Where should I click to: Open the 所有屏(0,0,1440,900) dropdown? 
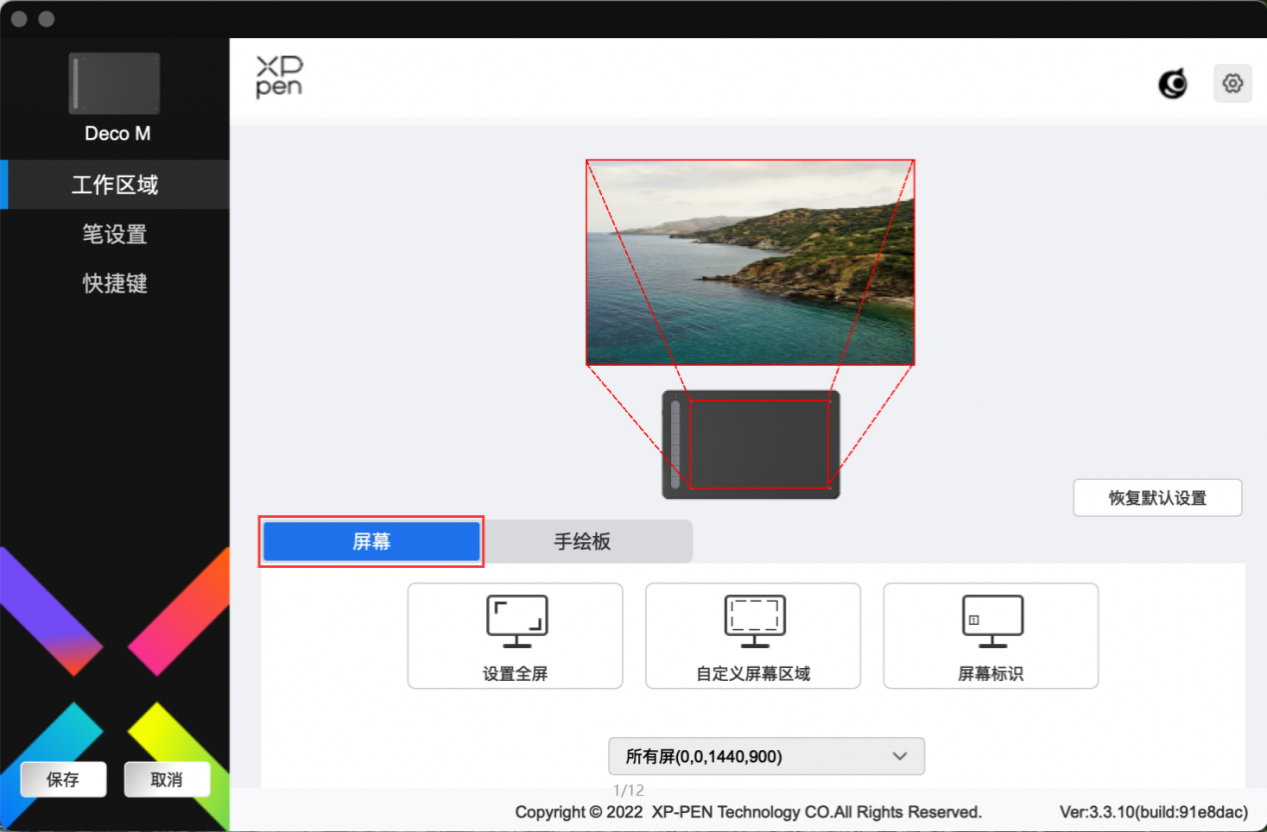click(766, 756)
